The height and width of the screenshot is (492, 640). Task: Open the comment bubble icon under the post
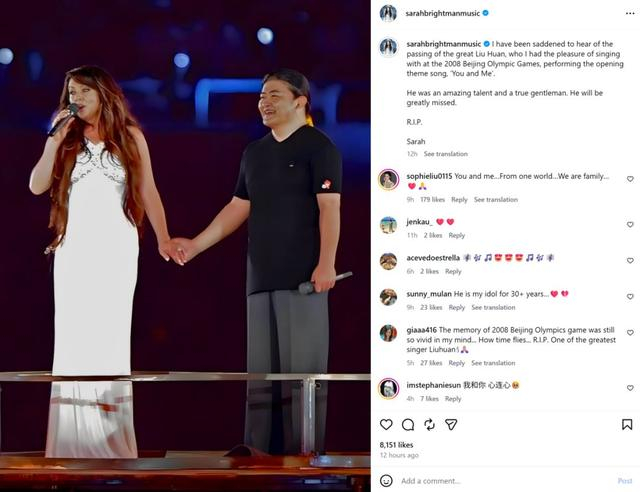pos(408,425)
